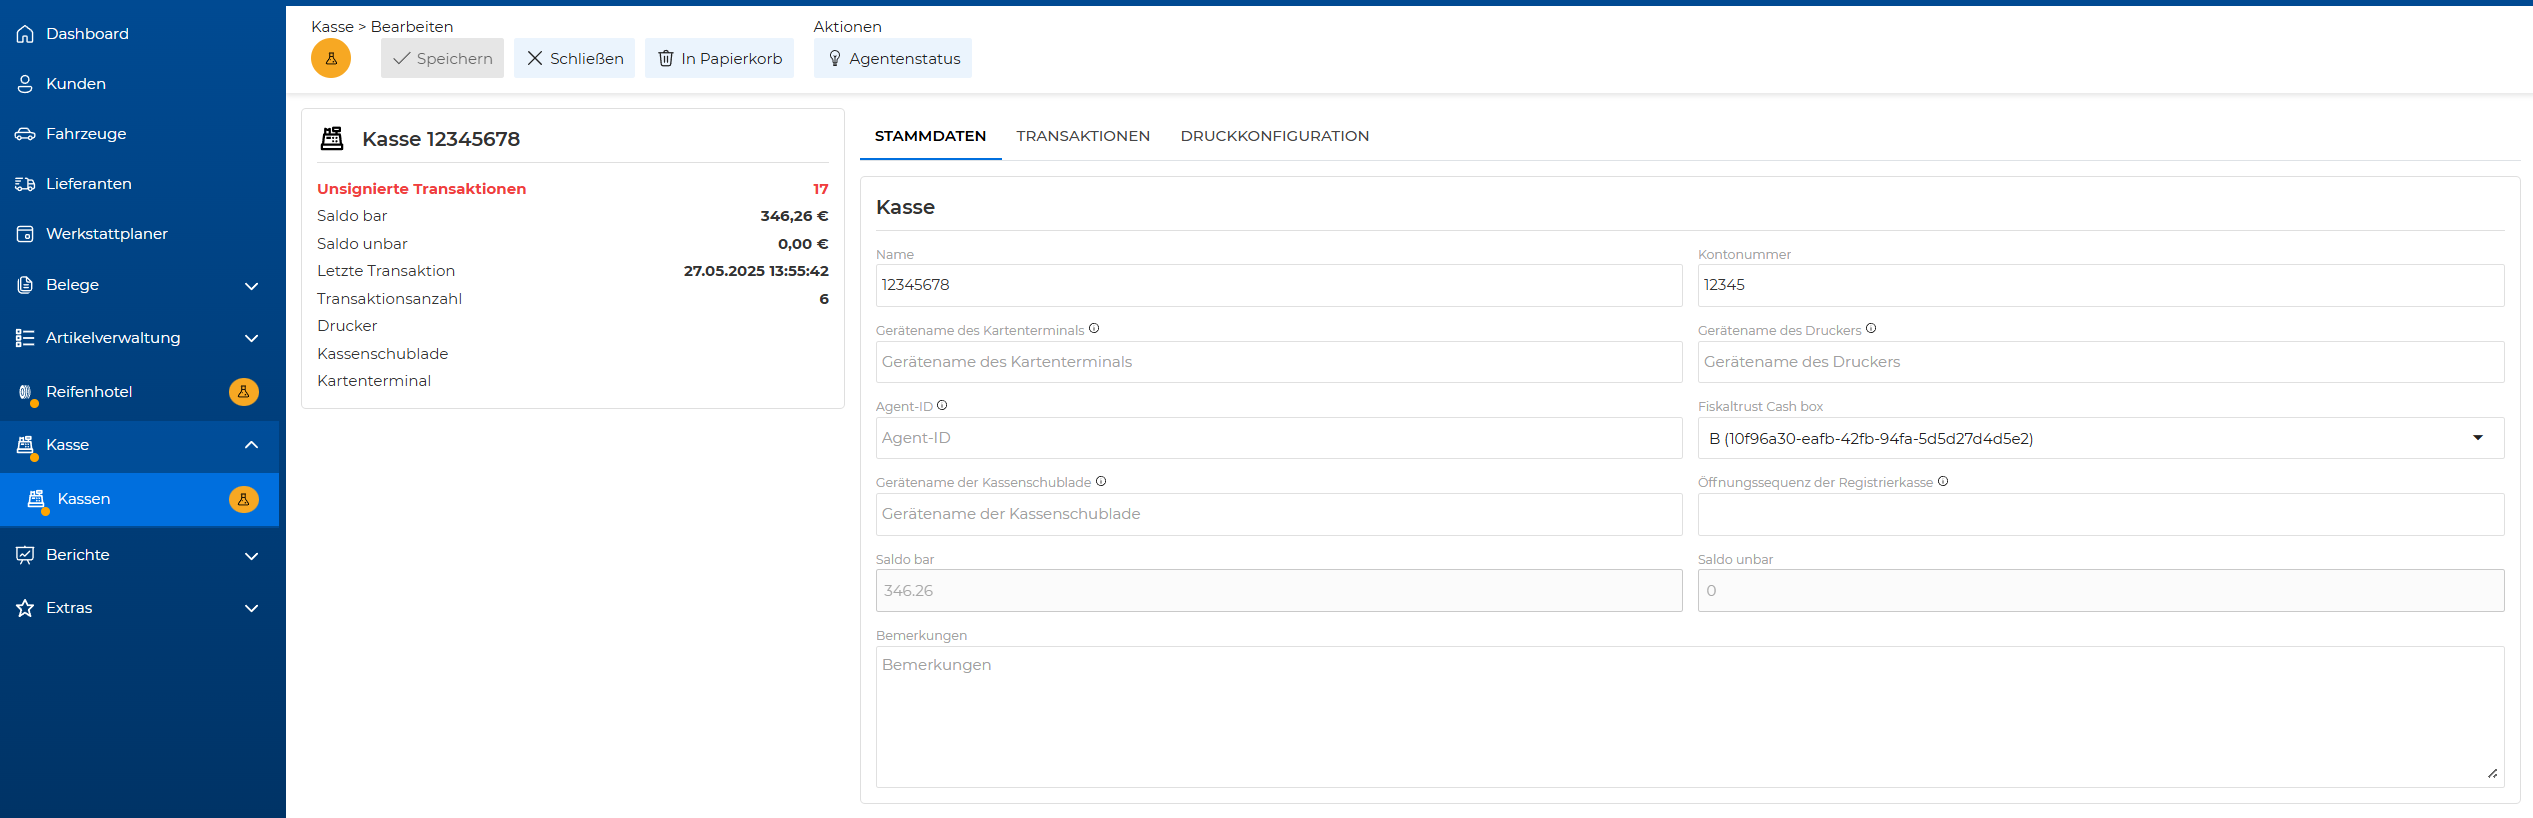Click into the Kontonummer input field
Image resolution: width=2533 pixels, height=818 pixels.
point(2100,285)
